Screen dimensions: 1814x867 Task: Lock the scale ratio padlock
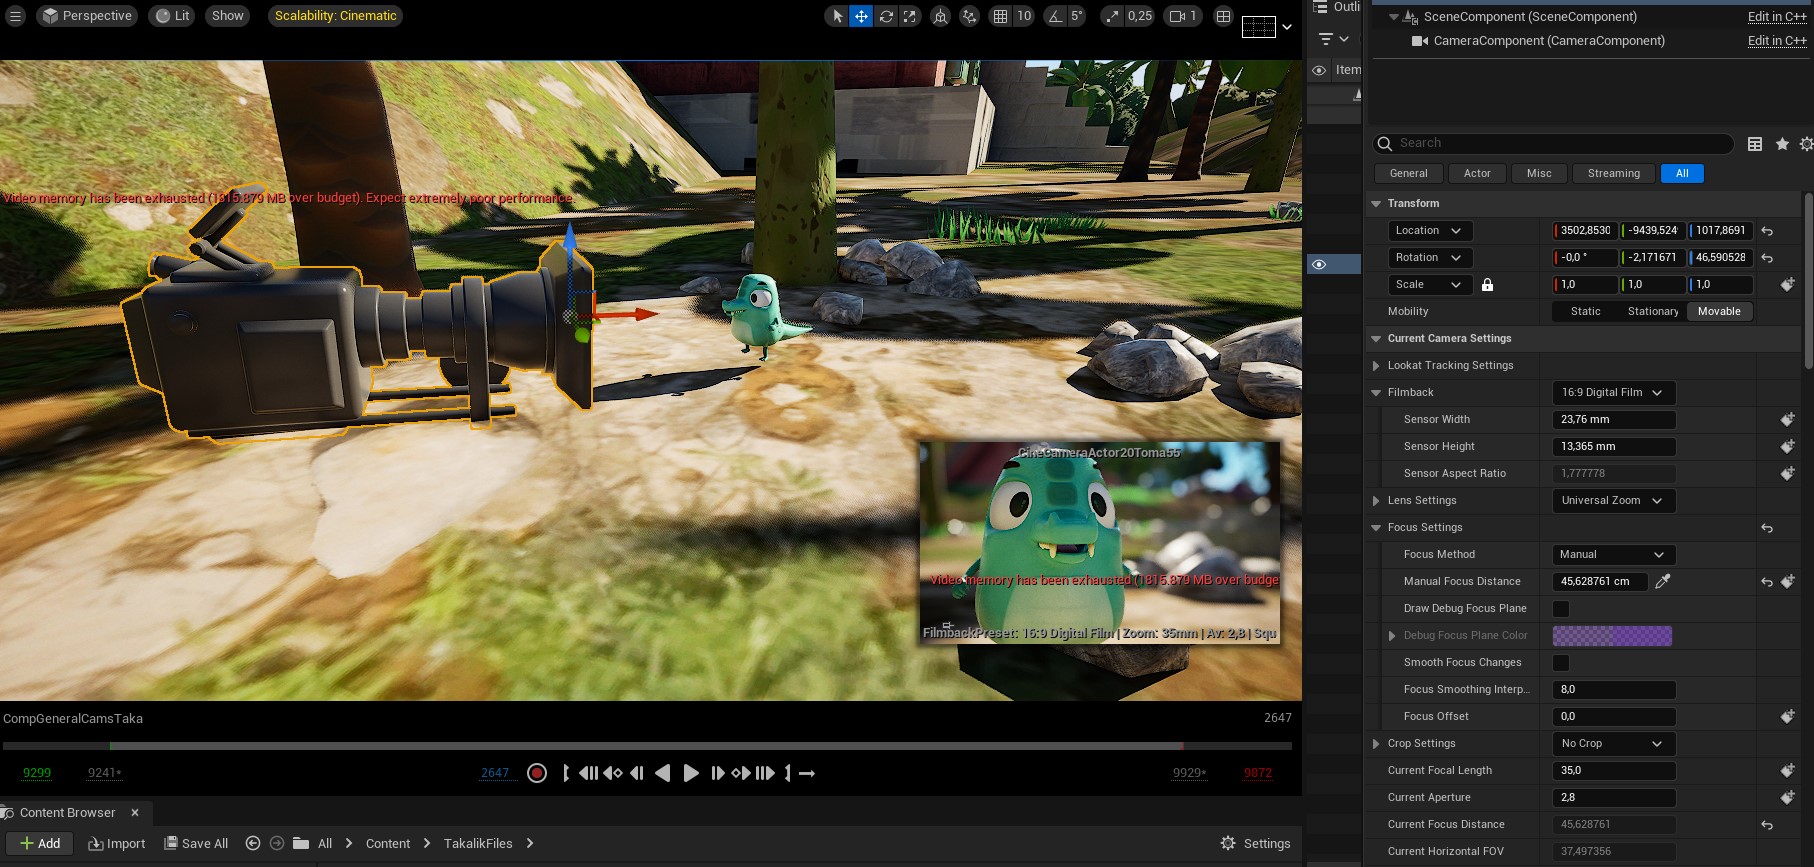coord(1487,285)
